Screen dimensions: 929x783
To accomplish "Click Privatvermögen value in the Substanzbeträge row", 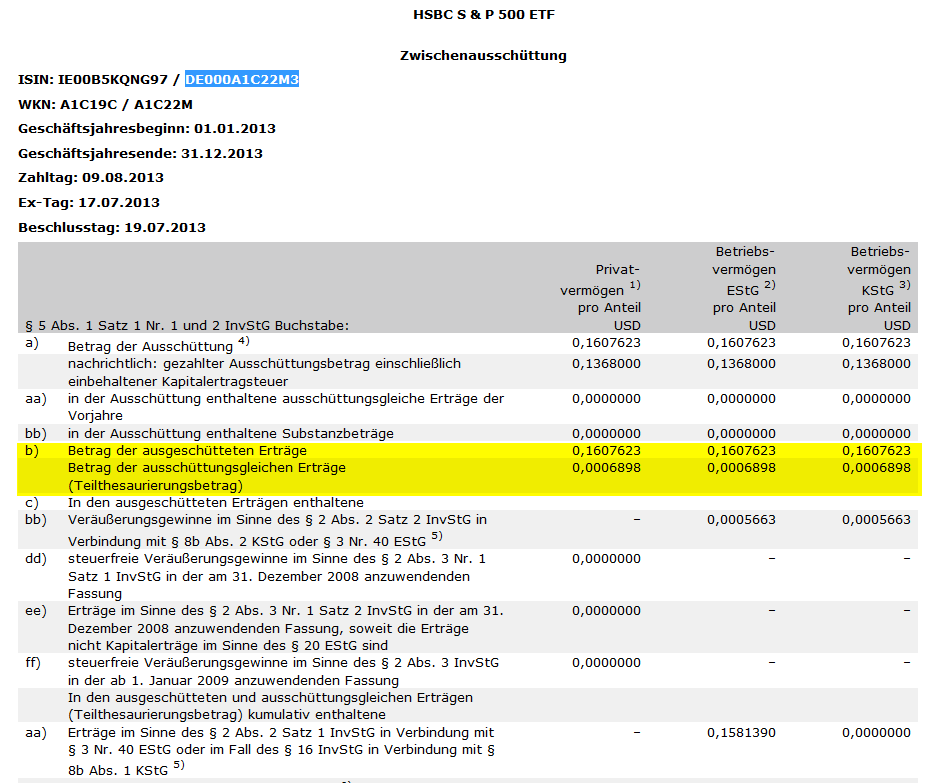I will [x=606, y=434].
